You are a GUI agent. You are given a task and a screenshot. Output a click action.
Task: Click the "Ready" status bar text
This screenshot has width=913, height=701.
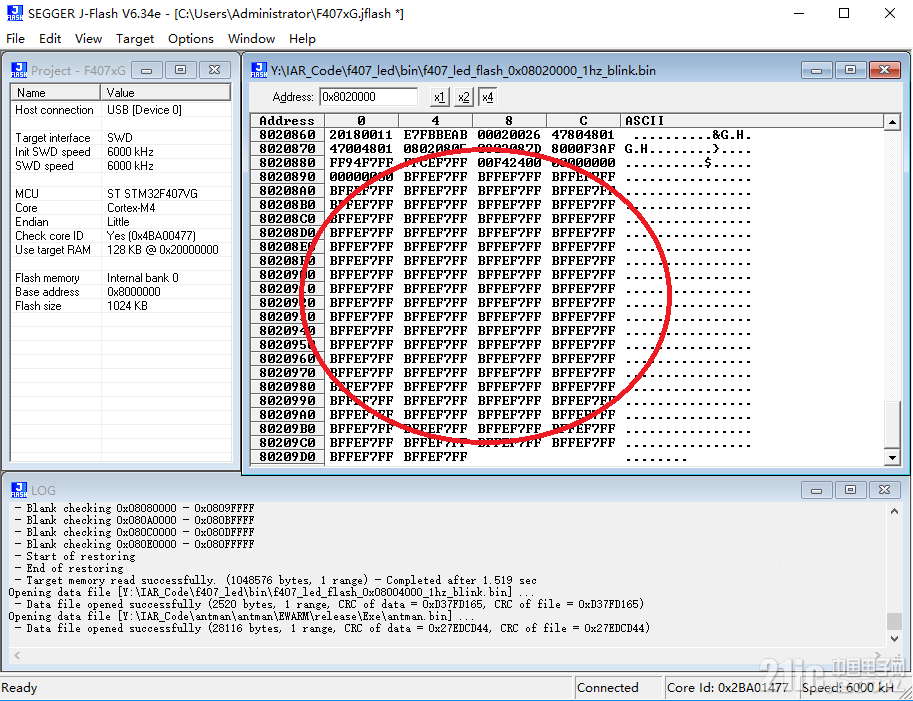19,688
